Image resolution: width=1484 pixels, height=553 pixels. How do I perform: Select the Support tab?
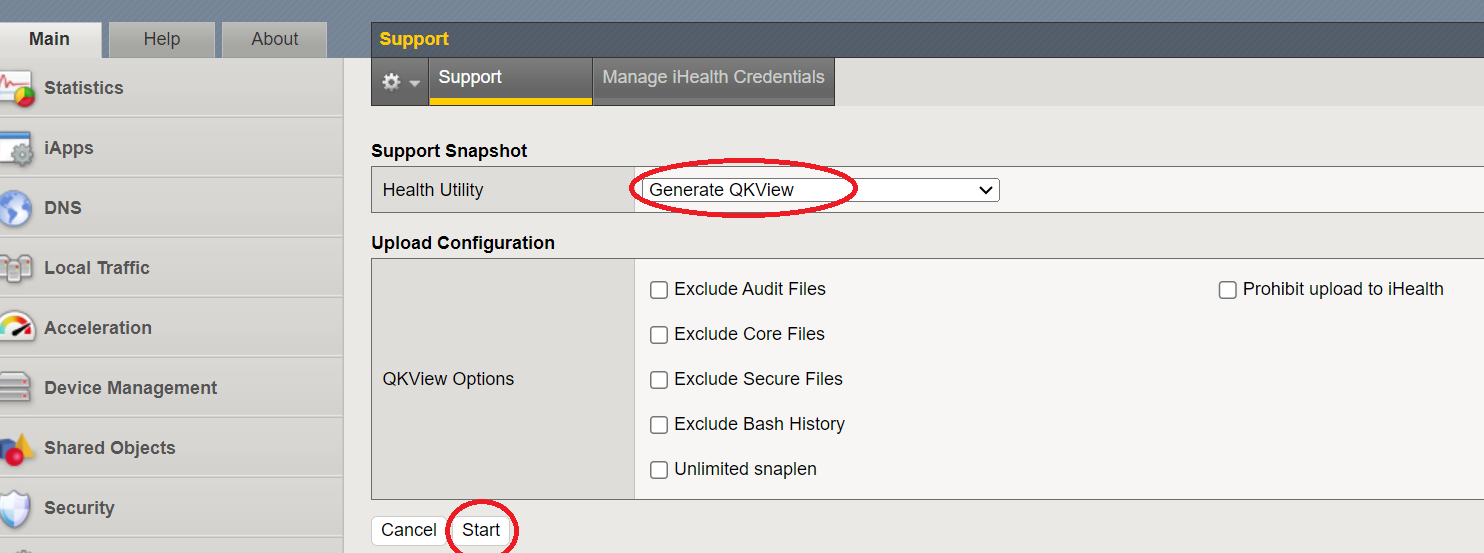pyautogui.click(x=510, y=81)
